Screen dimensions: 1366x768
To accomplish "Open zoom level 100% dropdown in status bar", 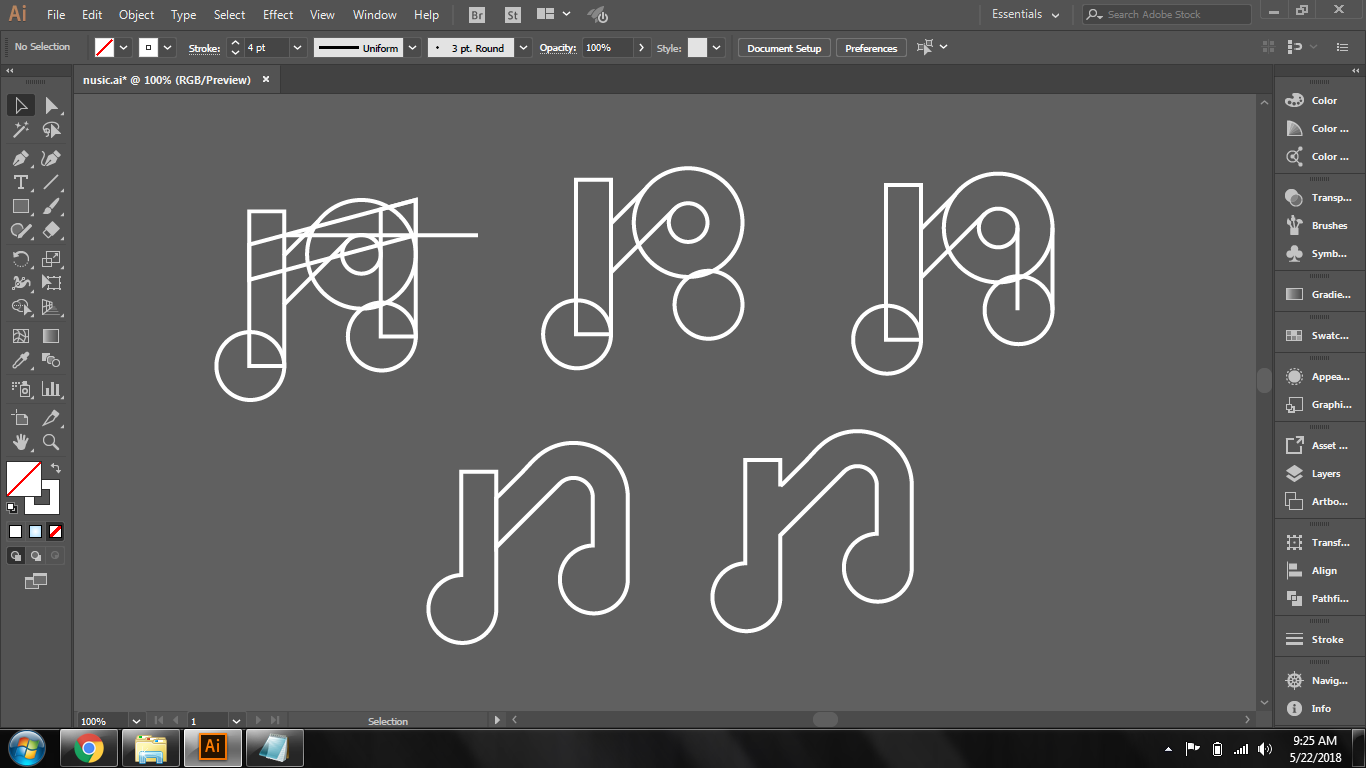I will point(136,720).
